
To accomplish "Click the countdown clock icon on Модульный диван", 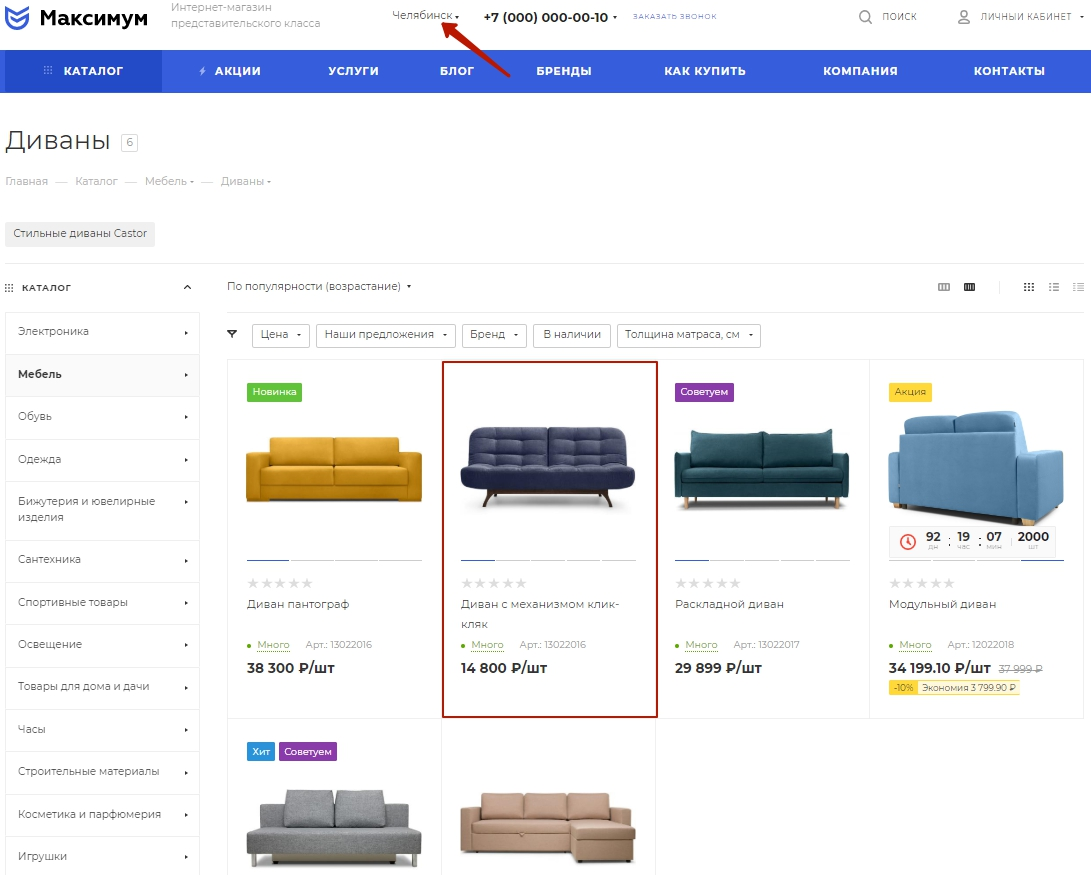I will tap(908, 541).
